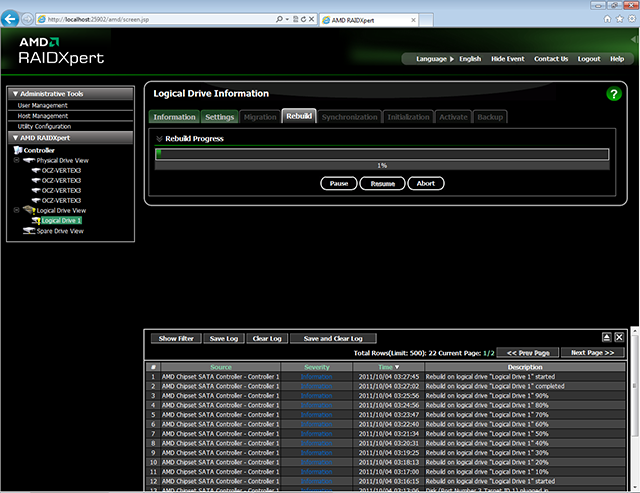The height and width of the screenshot is (493, 640).
Task: Click the Resume rebuild button
Action: 382,183
